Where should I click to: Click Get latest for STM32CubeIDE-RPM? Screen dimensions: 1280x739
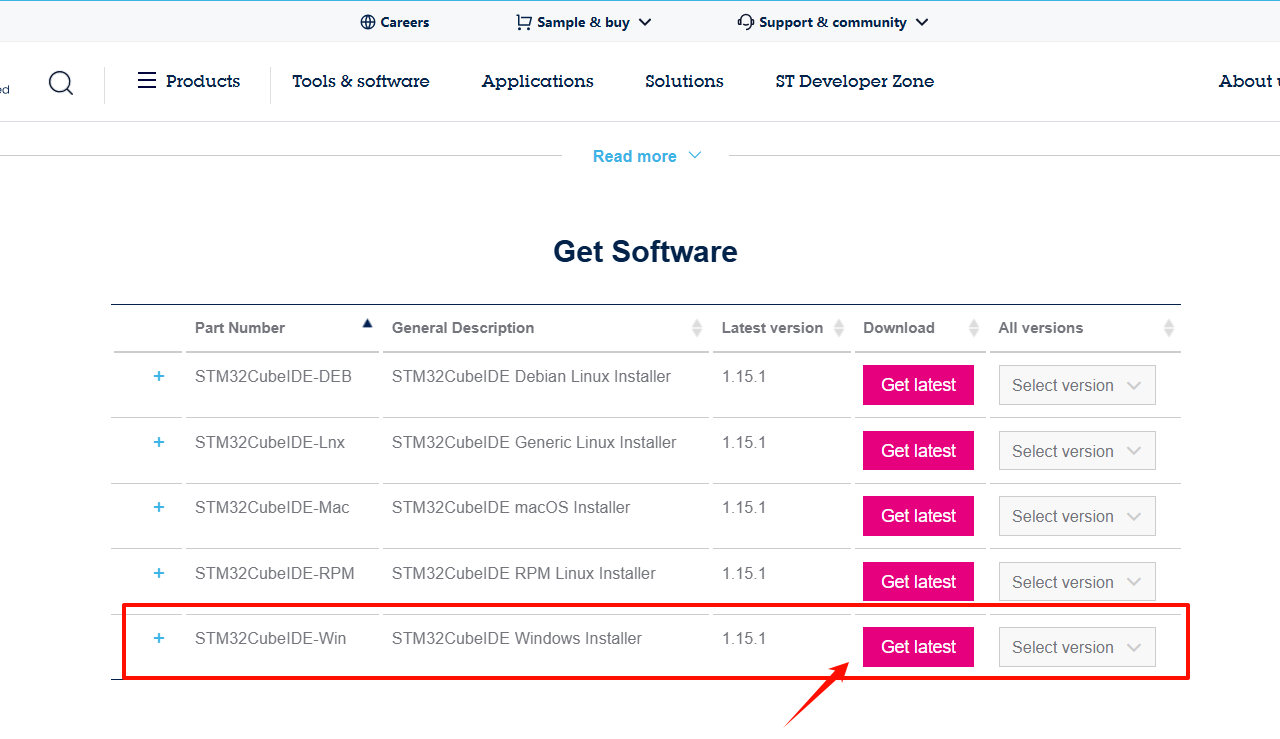tap(917, 581)
